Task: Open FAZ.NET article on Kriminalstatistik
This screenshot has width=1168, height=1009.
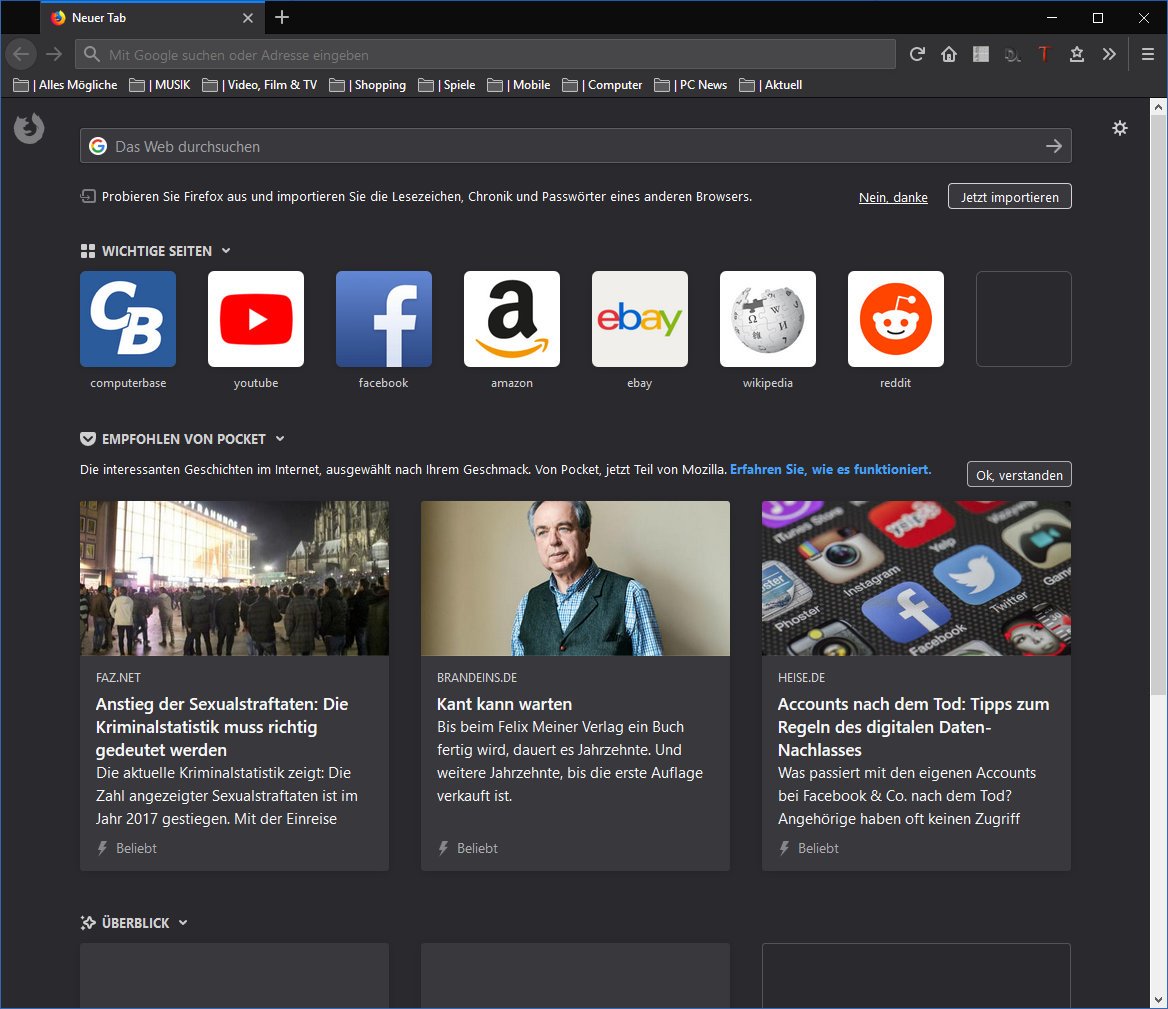Action: pyautogui.click(x=222, y=727)
